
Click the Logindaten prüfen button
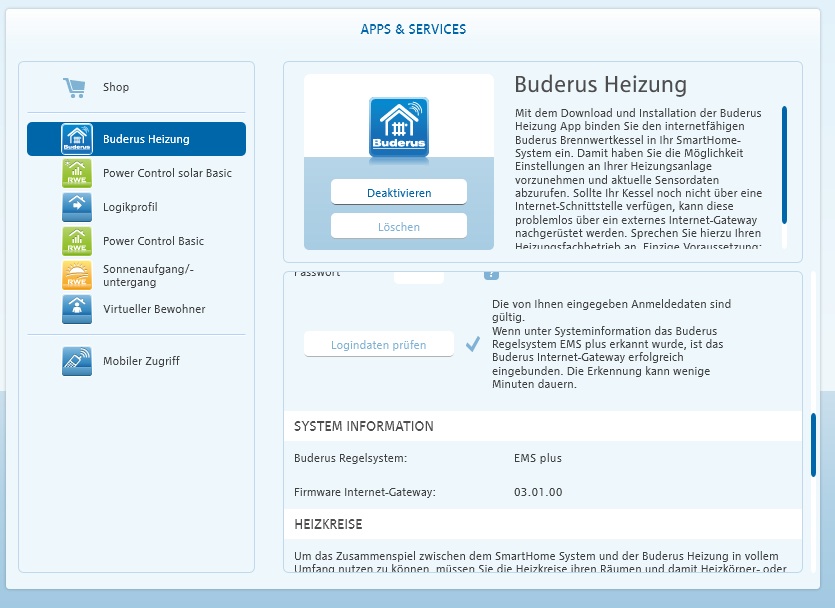pos(379,344)
